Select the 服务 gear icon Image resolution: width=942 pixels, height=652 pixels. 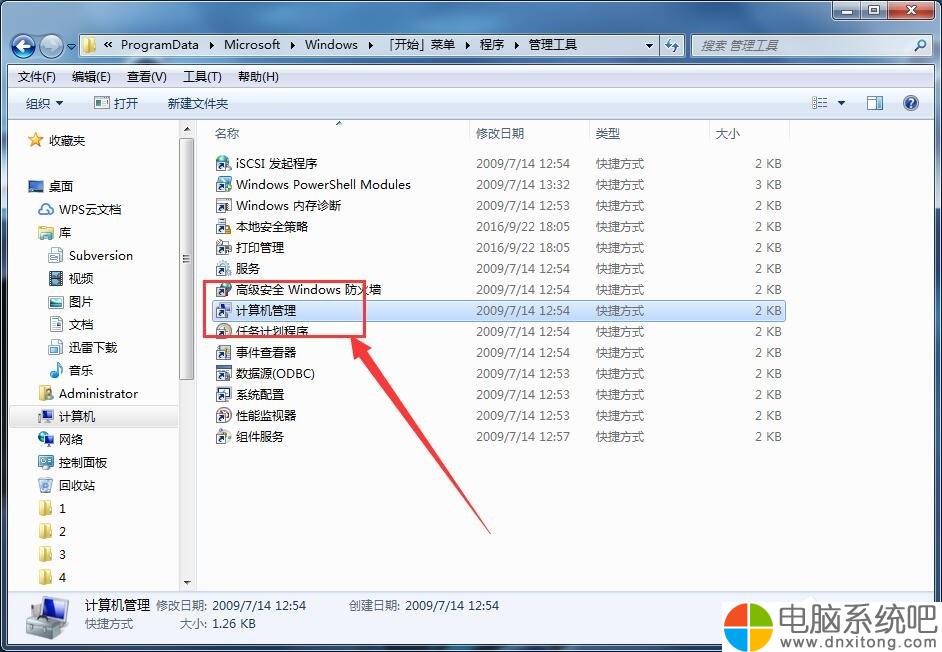click(x=223, y=269)
